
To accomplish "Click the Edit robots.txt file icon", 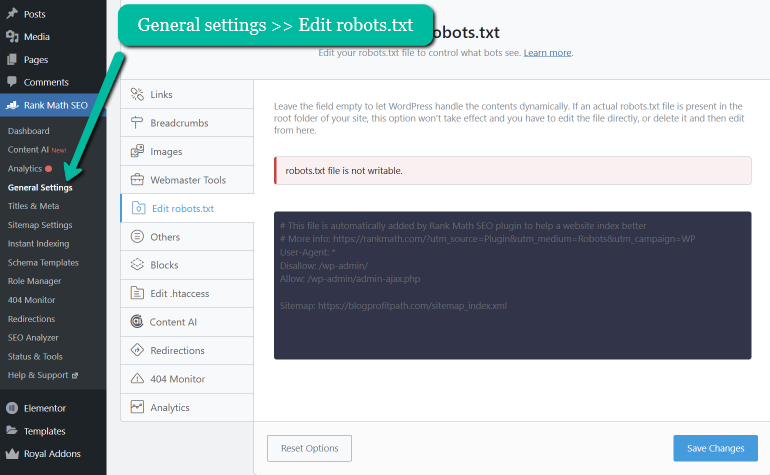I will click(x=138, y=208).
